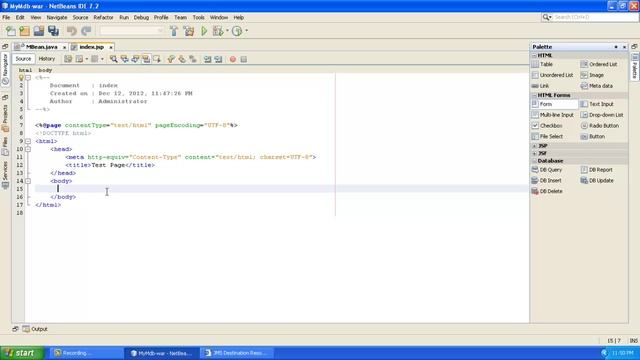Click the Windows start button

[22, 353]
